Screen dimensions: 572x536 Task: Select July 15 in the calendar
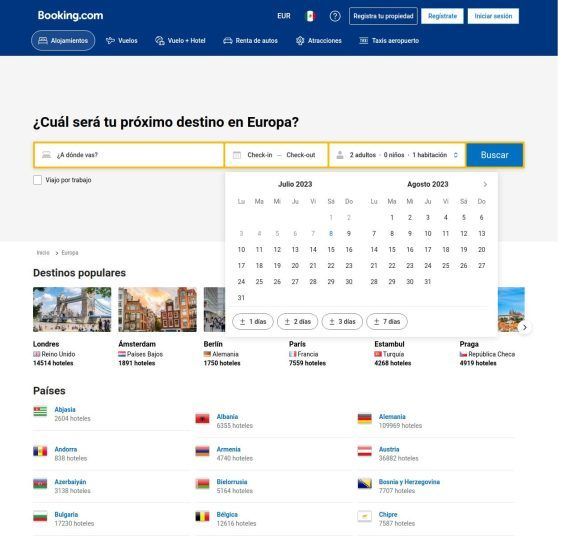click(x=331, y=250)
